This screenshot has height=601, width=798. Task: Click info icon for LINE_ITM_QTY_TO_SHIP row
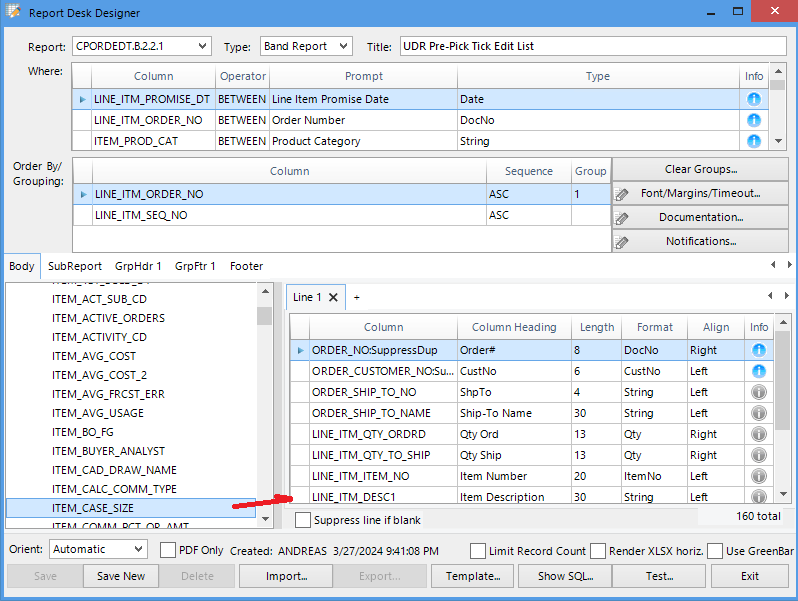[x=758, y=455]
